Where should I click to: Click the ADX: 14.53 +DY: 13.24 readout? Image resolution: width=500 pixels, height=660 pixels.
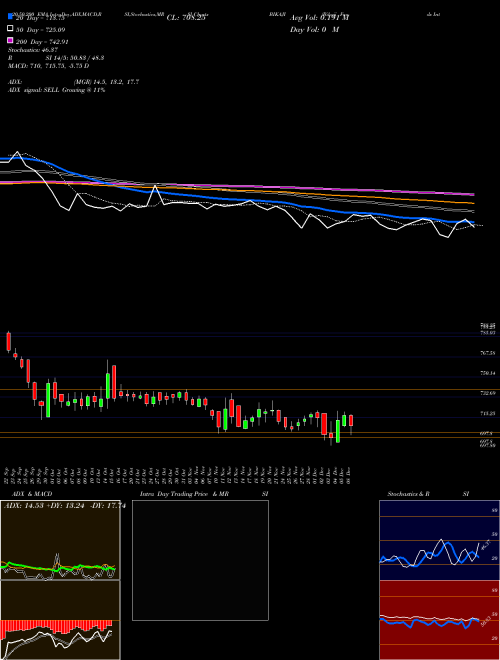click(65, 506)
